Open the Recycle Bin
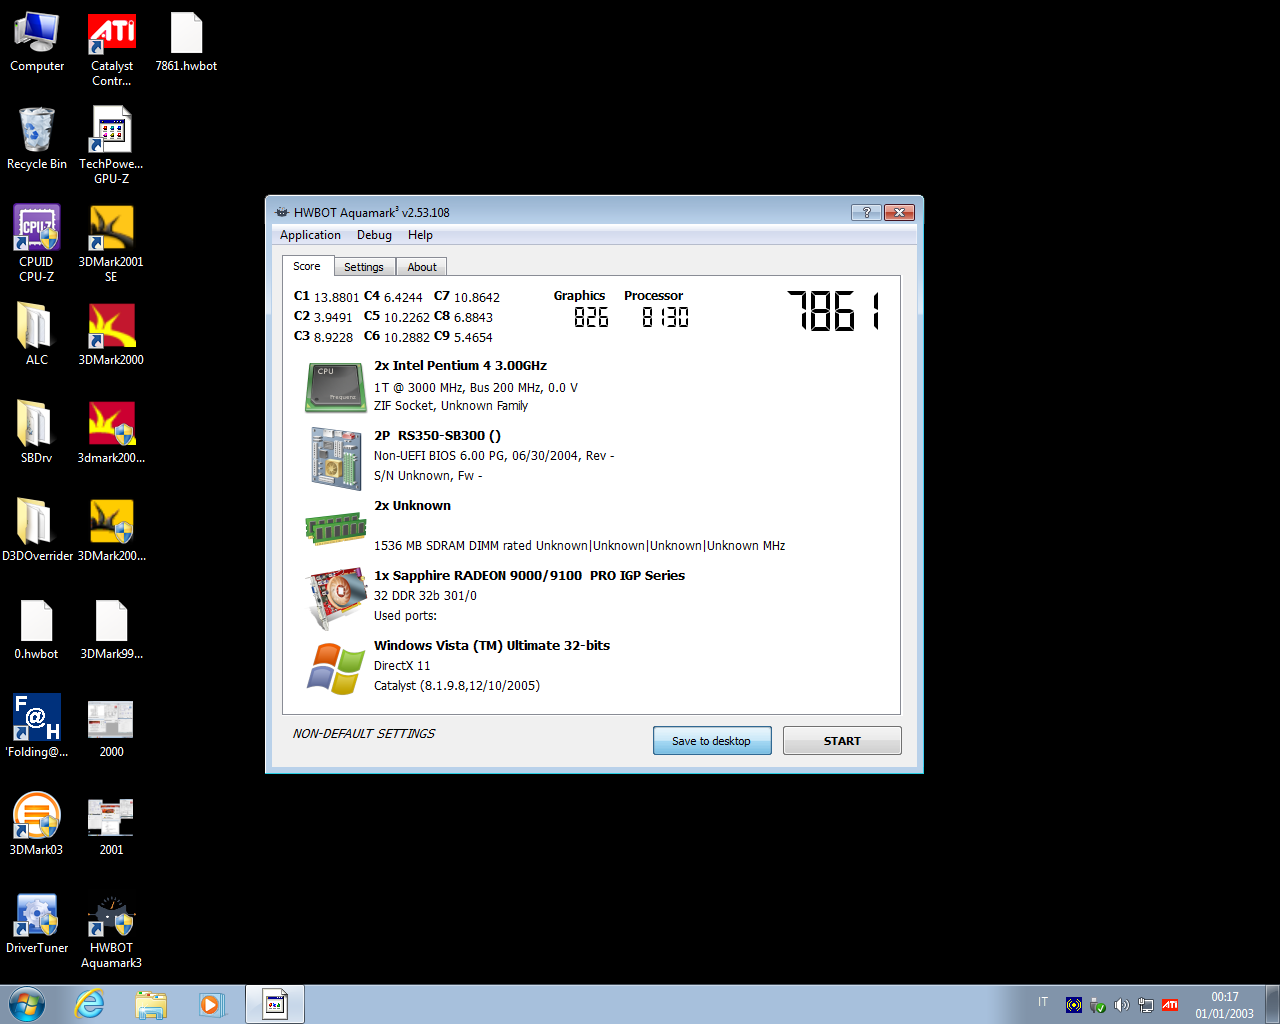 [37, 138]
